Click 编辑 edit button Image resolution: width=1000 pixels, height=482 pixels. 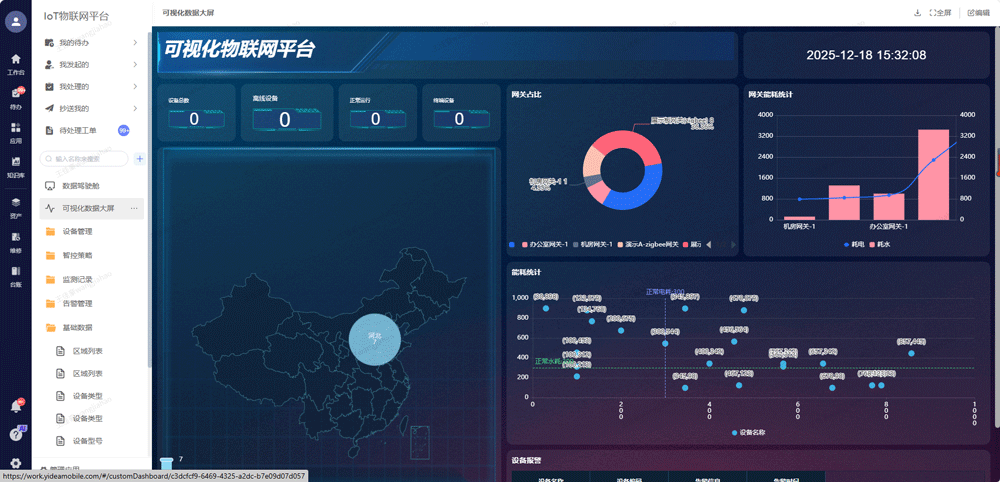click(978, 13)
